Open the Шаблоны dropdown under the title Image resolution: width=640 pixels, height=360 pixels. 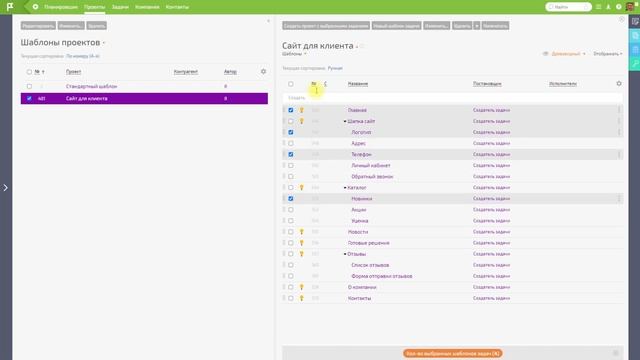pyautogui.click(x=294, y=54)
